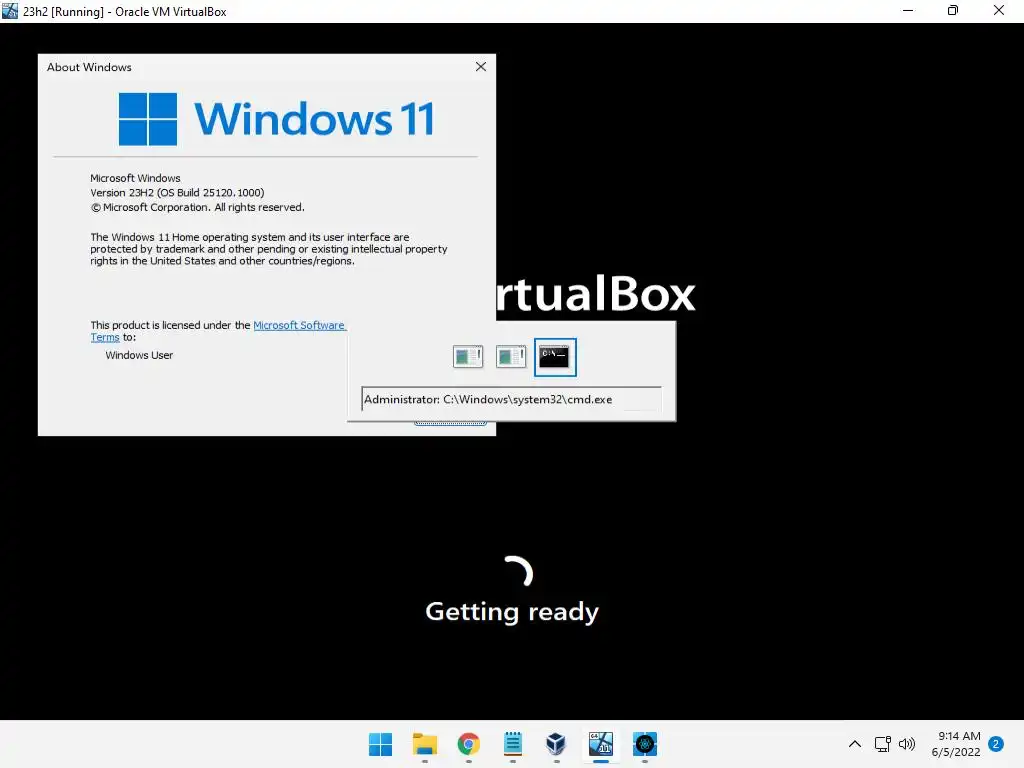The height and width of the screenshot is (768, 1024).
Task: Show hidden system tray icons
Action: 855,744
